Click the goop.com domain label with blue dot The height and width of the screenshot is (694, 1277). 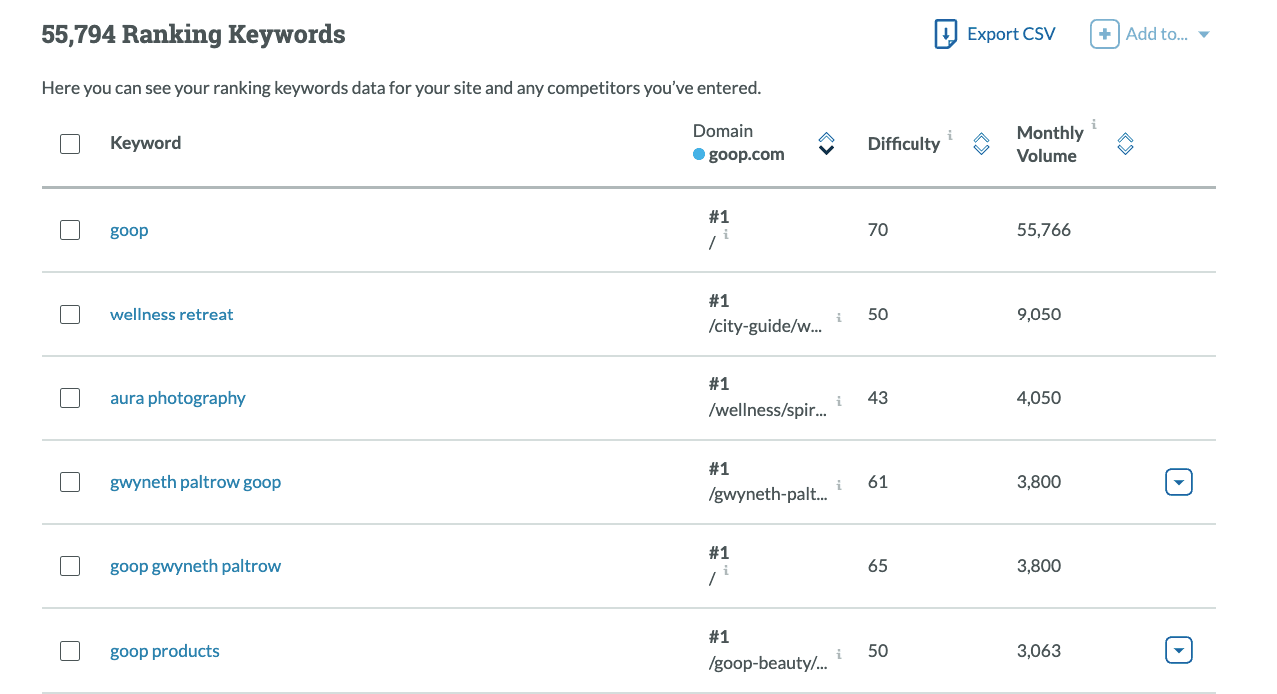pyautogui.click(x=738, y=154)
